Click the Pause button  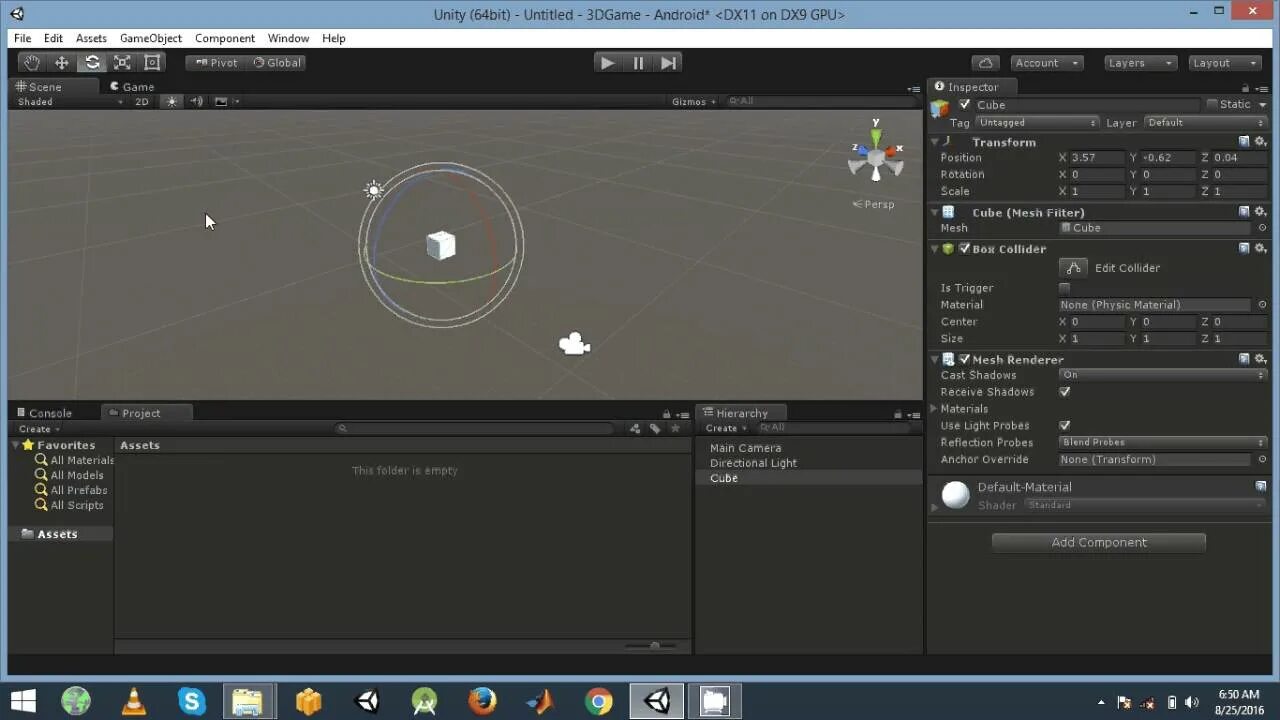point(638,62)
